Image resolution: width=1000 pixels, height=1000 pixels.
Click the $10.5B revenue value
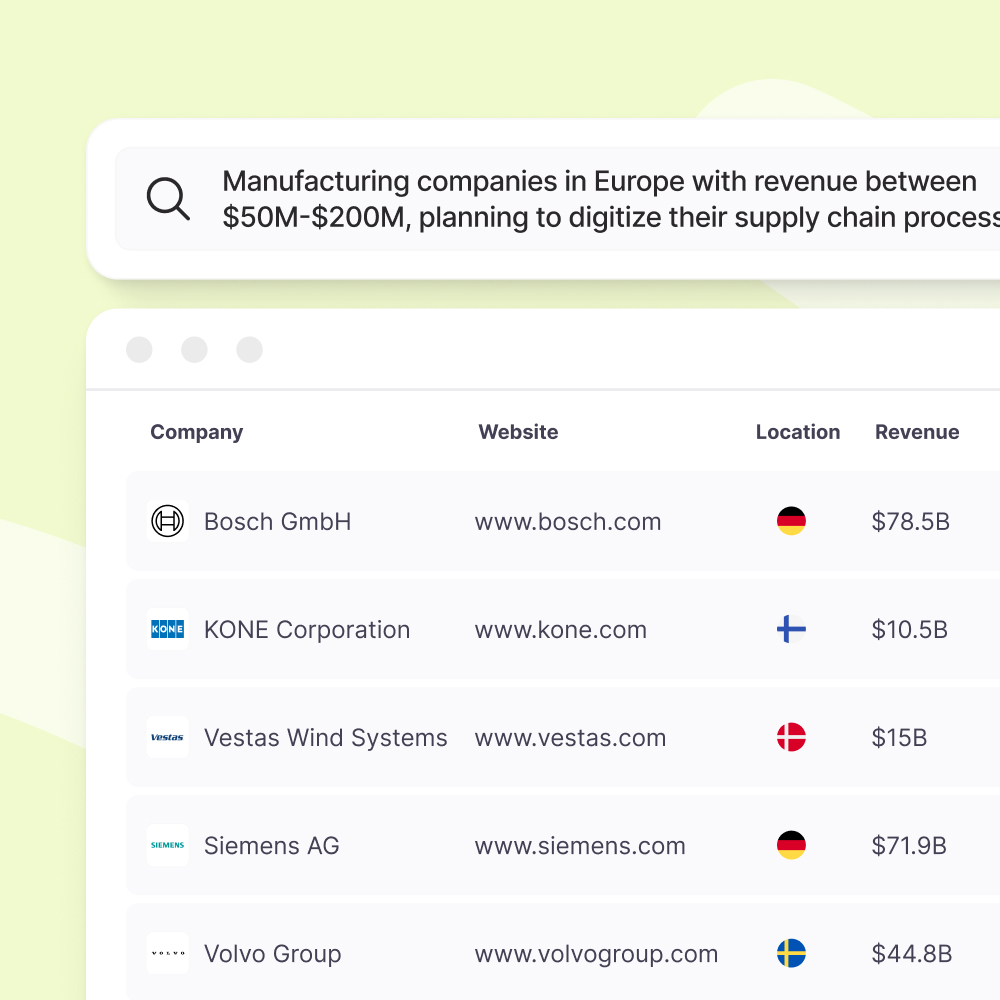coord(909,630)
